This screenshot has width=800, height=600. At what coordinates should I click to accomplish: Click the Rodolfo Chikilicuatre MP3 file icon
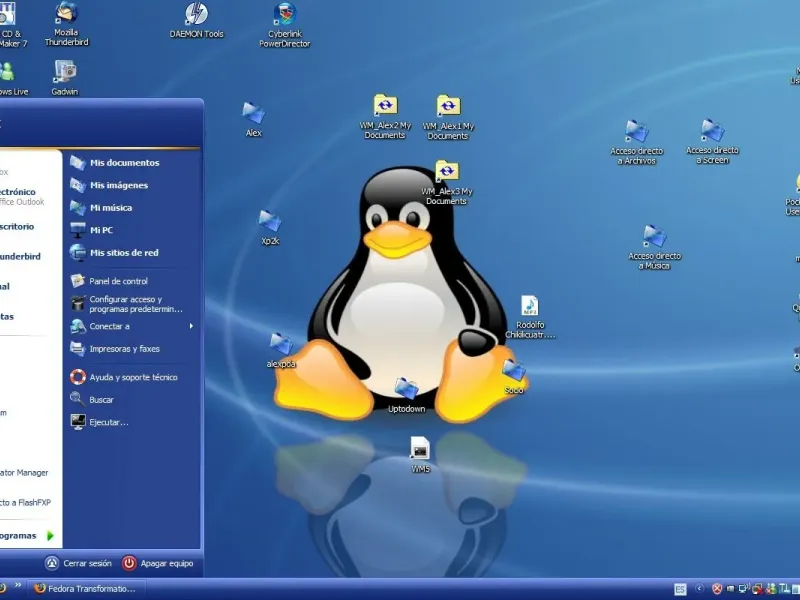tap(530, 306)
